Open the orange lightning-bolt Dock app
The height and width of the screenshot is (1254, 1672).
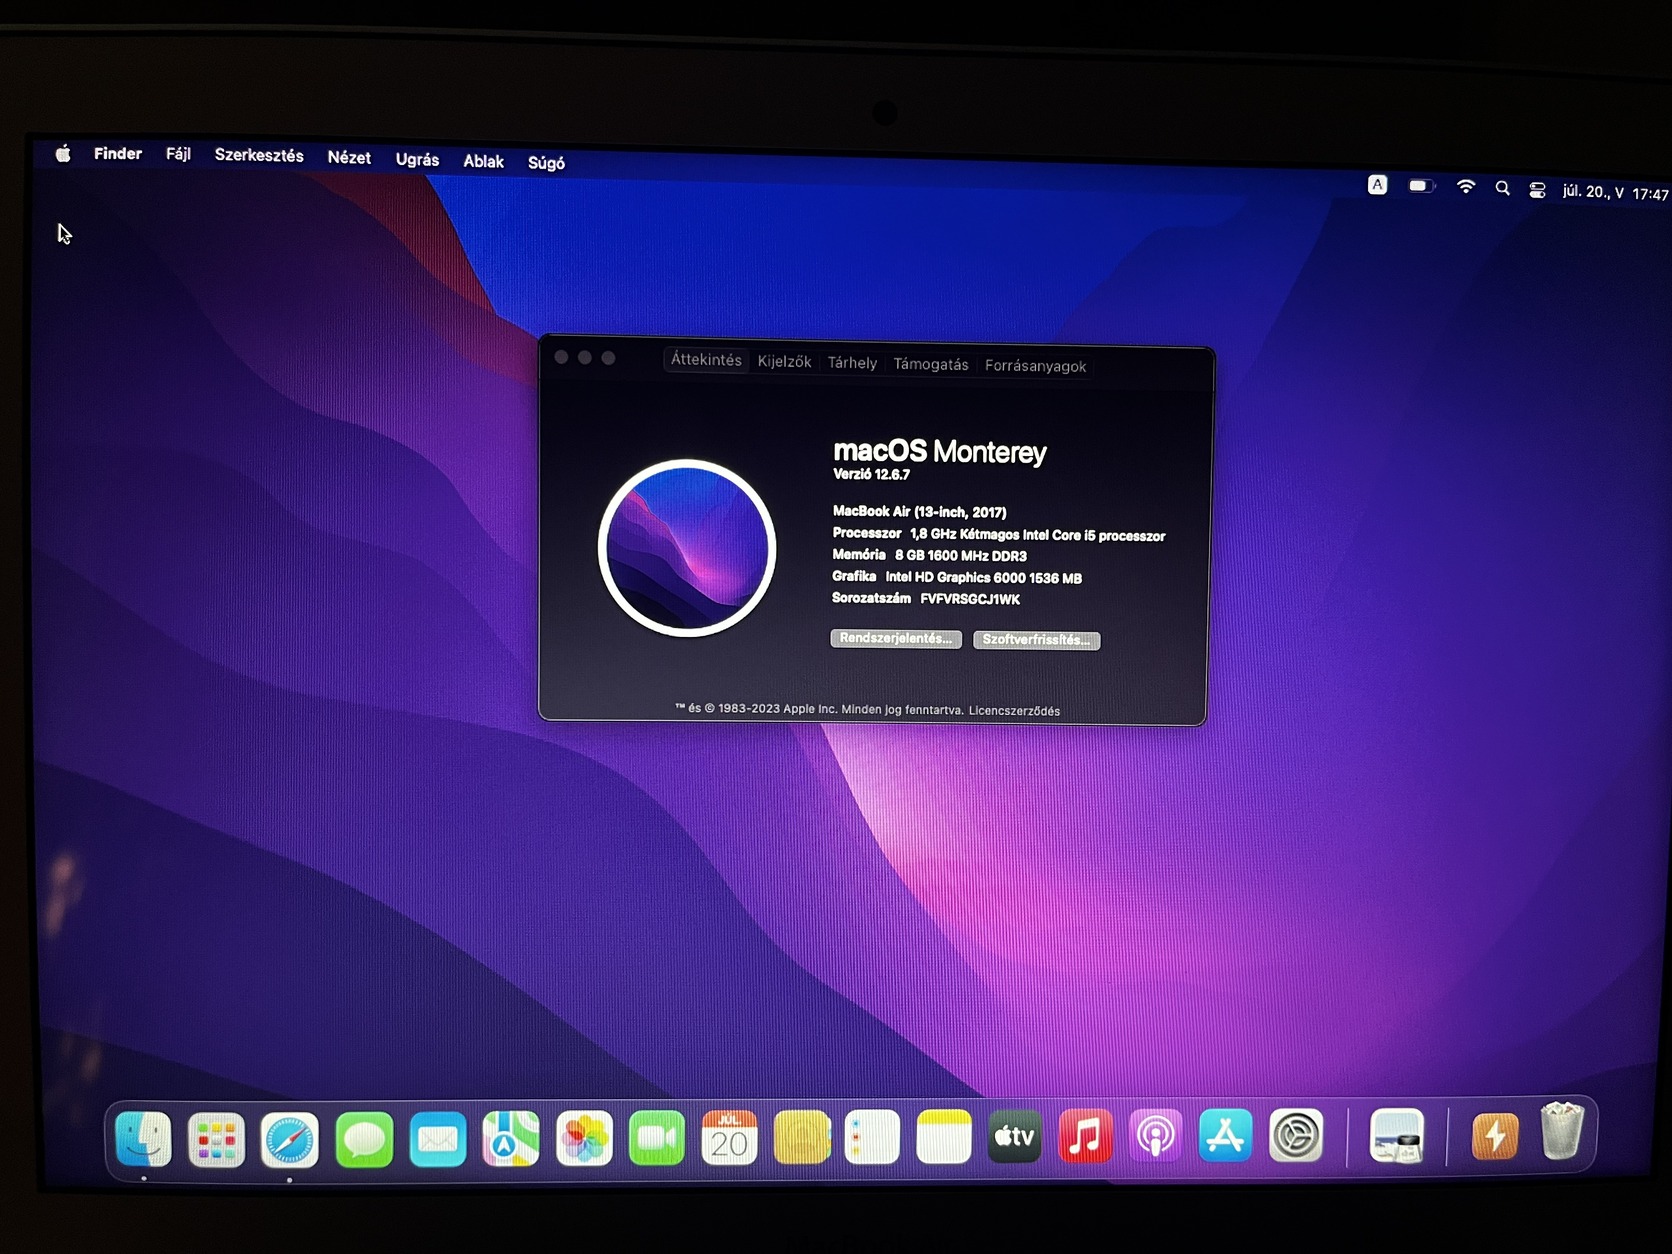pos(1495,1136)
